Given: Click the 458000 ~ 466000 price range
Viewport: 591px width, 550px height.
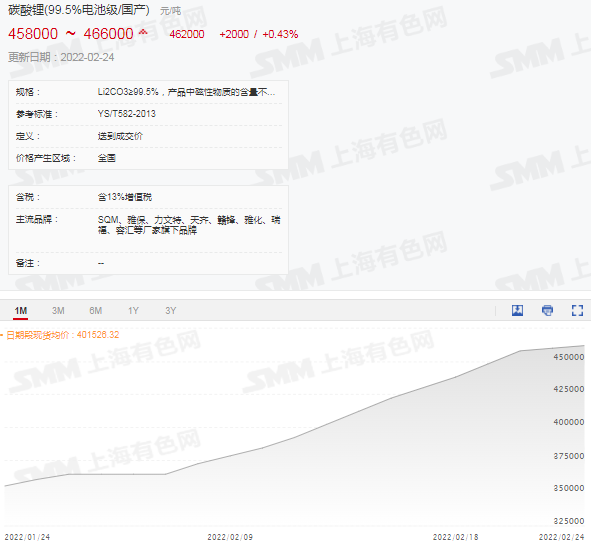Looking at the screenshot, I should click(71, 34).
